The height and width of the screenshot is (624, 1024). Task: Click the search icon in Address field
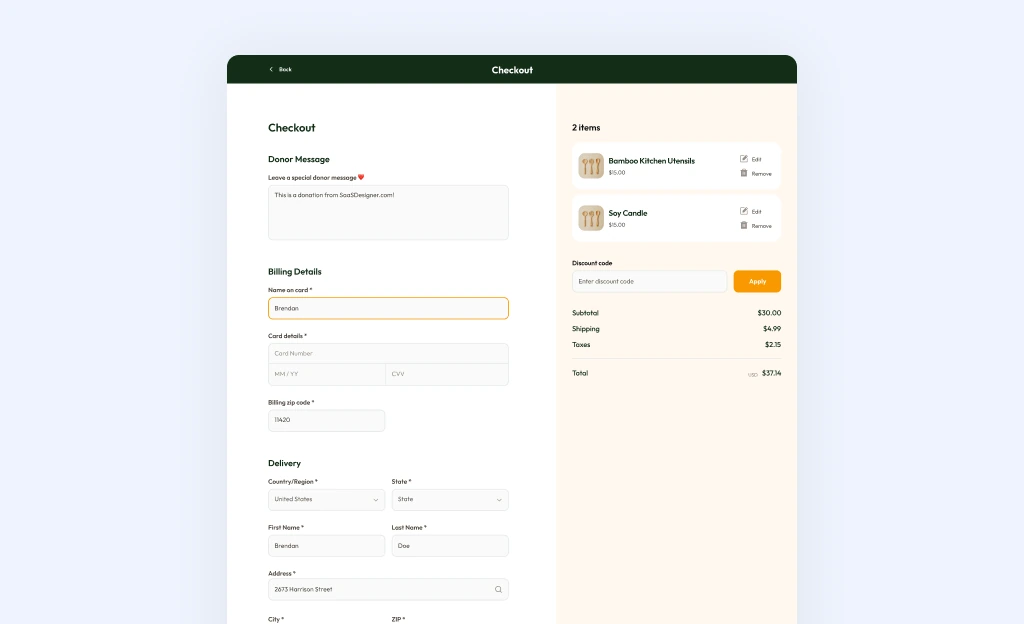[x=498, y=589]
